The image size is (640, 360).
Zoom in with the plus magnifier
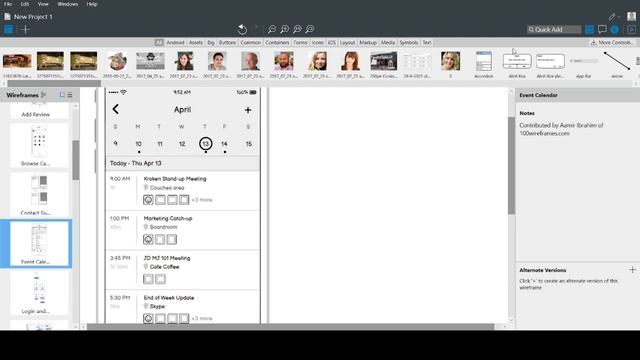[x=285, y=29]
